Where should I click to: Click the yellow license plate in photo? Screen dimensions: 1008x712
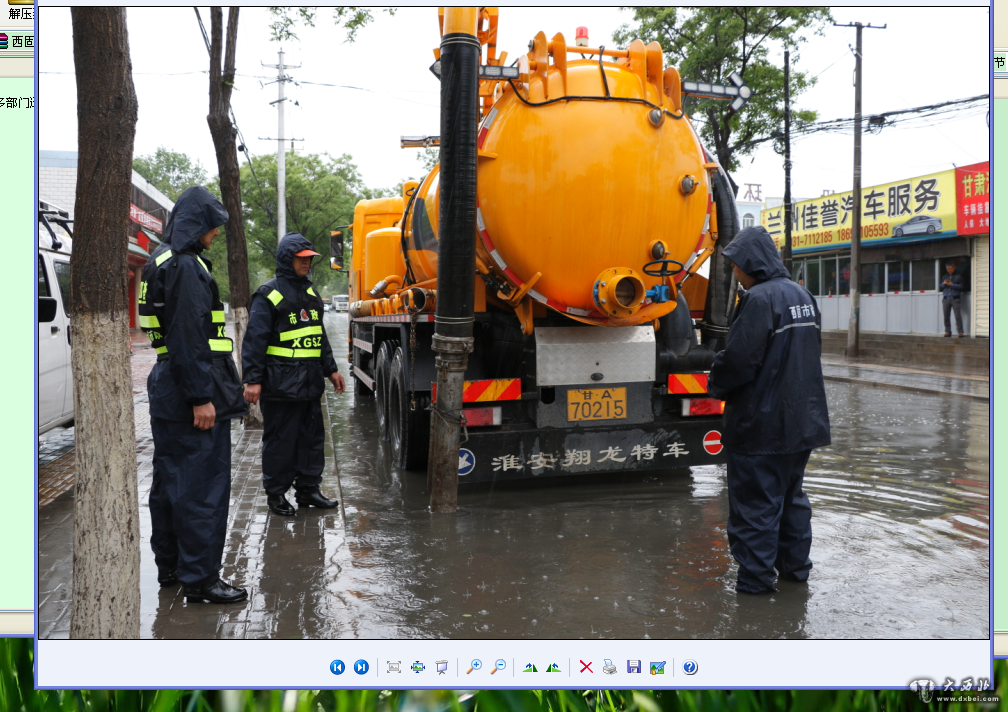[597, 404]
